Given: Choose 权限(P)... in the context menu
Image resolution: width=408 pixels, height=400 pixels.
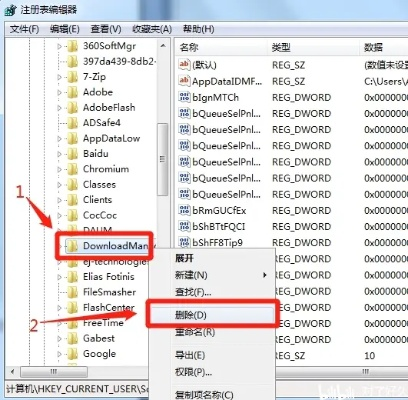Looking at the screenshot, I should tap(193, 372).
